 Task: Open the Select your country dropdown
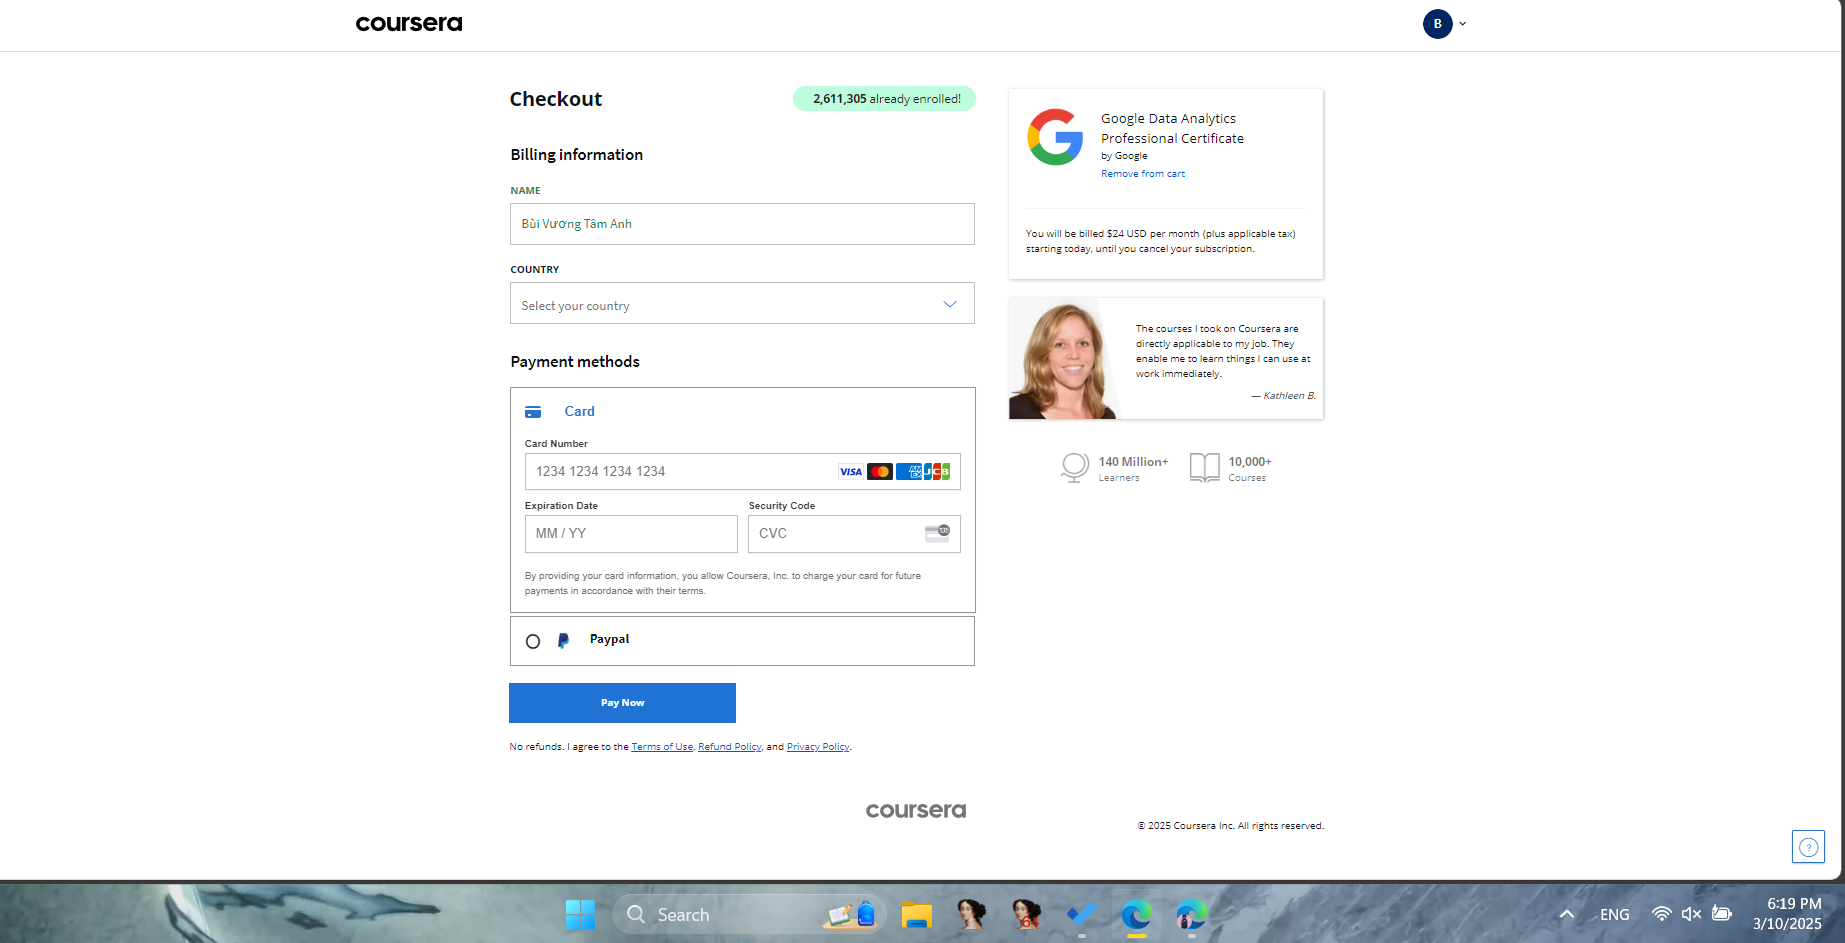pyautogui.click(x=741, y=304)
